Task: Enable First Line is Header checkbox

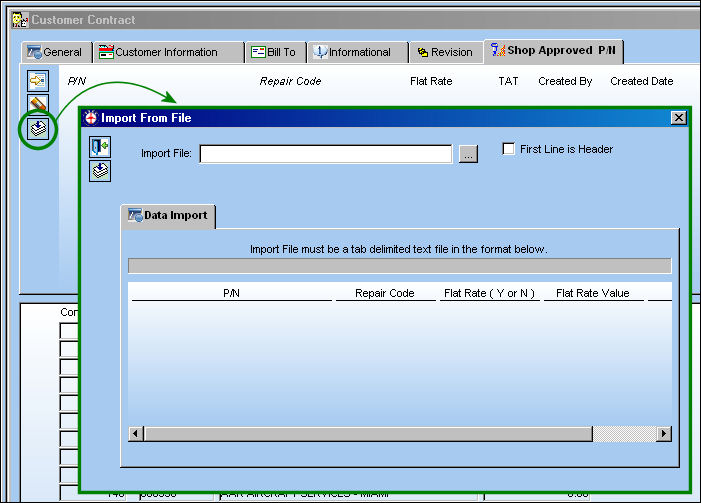Action: coord(508,148)
